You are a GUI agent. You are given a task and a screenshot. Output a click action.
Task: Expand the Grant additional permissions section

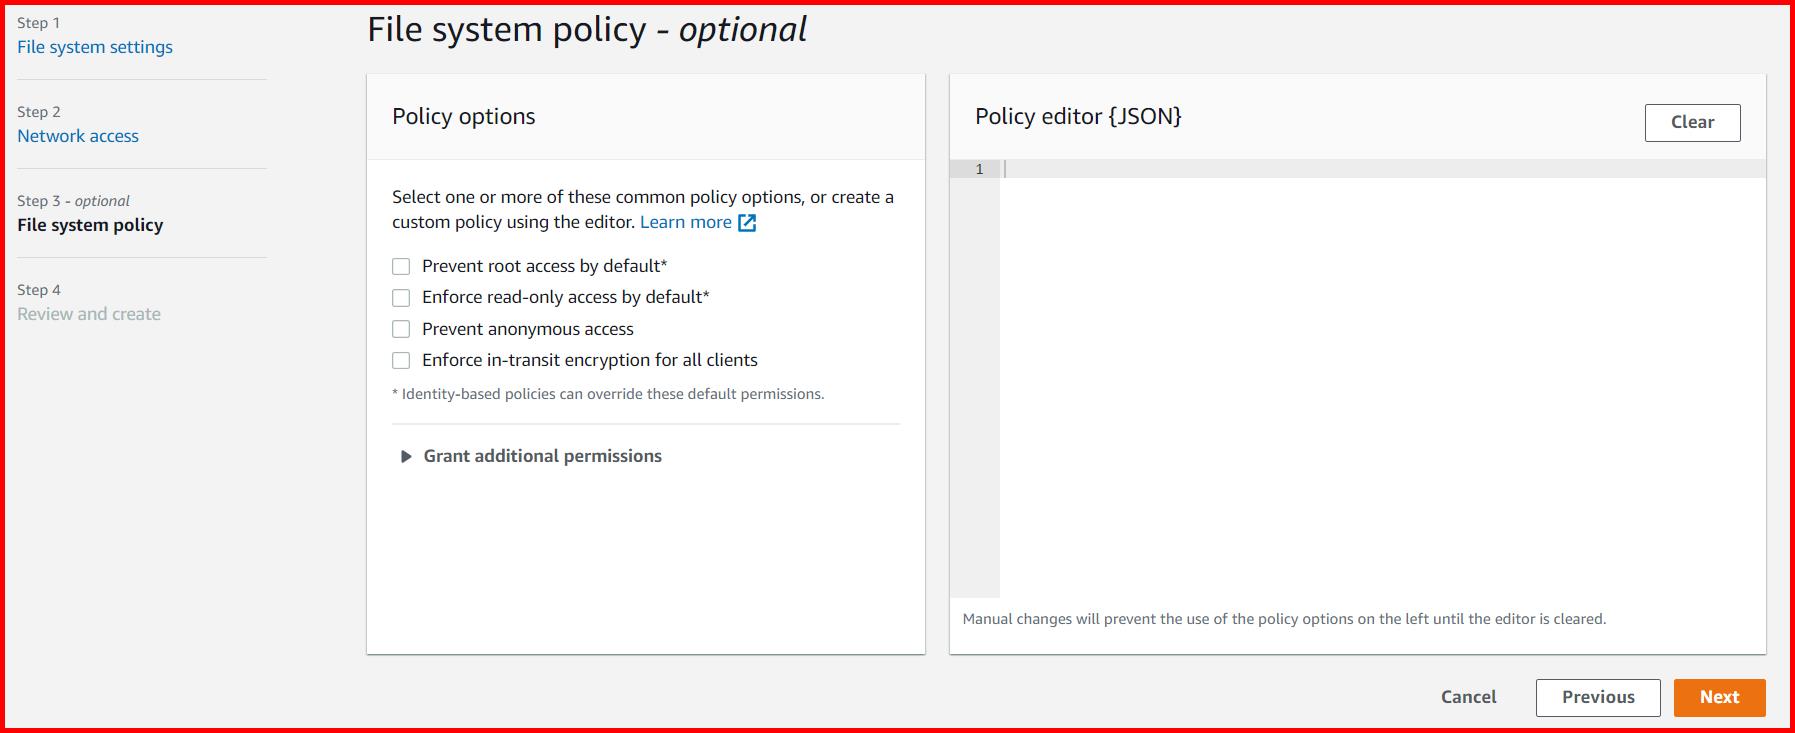(541, 456)
